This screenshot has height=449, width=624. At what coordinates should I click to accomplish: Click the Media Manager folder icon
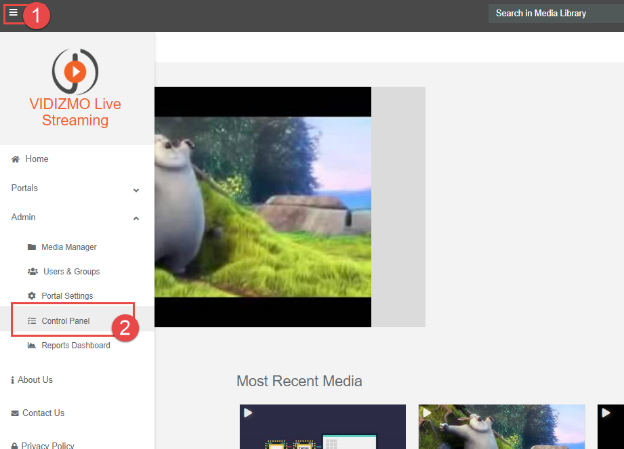pyautogui.click(x=32, y=247)
